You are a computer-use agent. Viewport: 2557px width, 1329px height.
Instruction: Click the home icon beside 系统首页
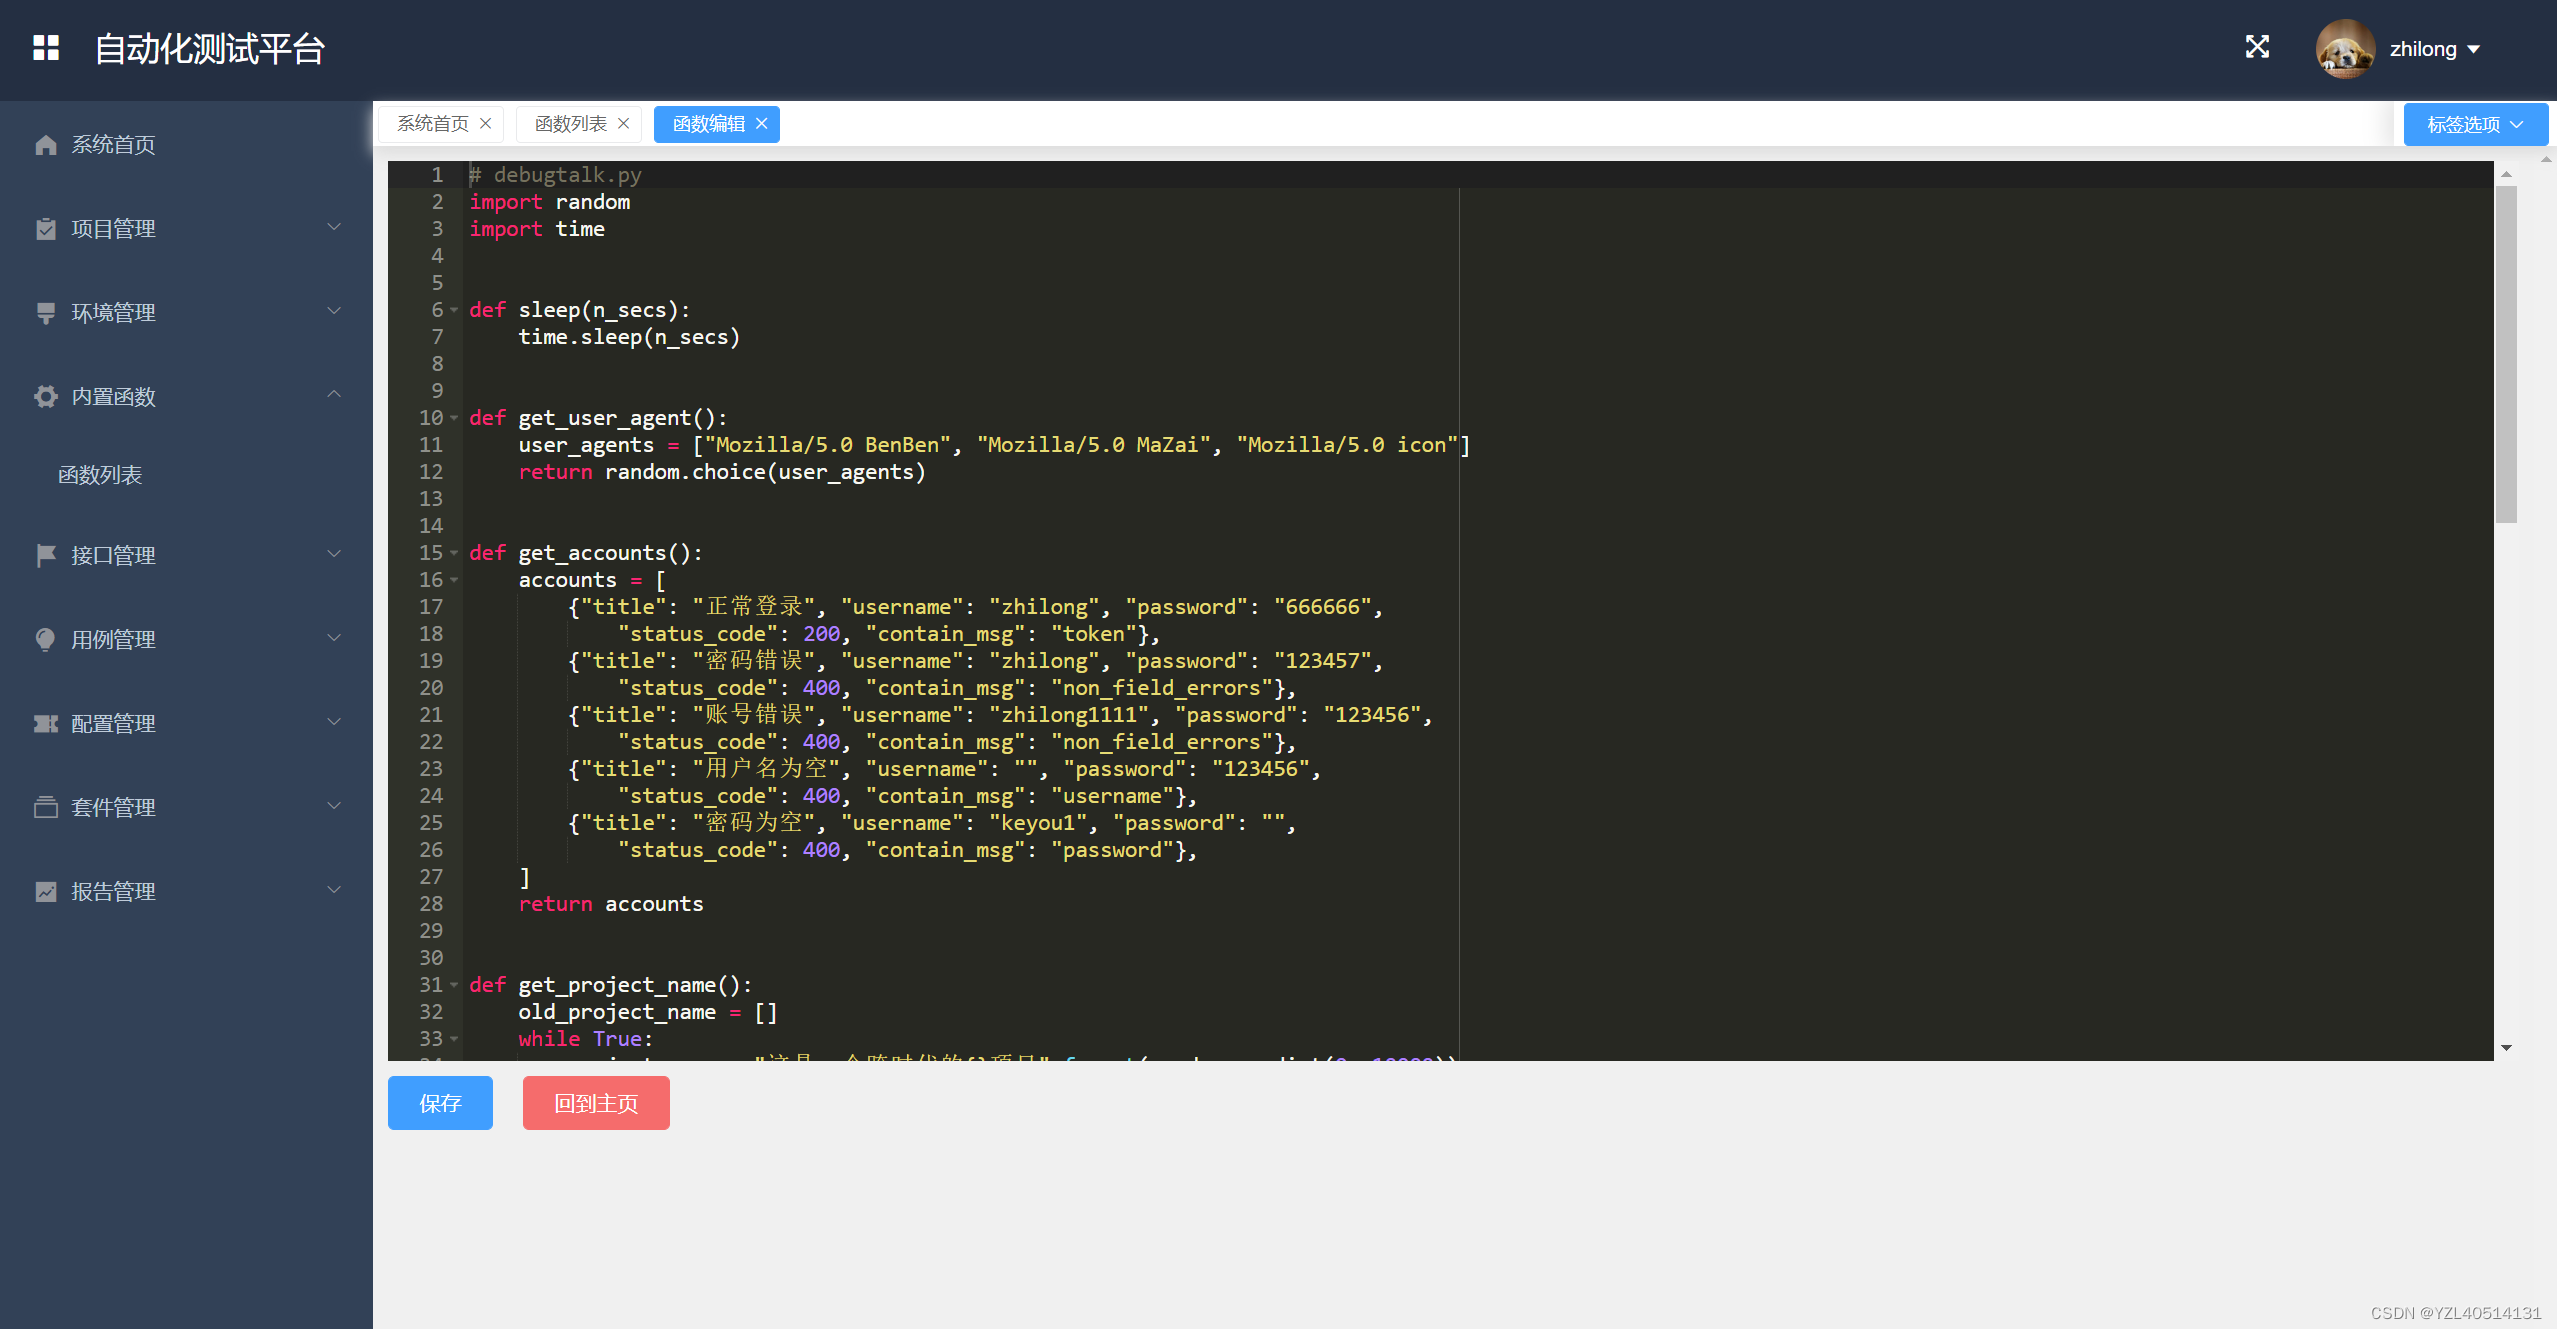[46, 145]
